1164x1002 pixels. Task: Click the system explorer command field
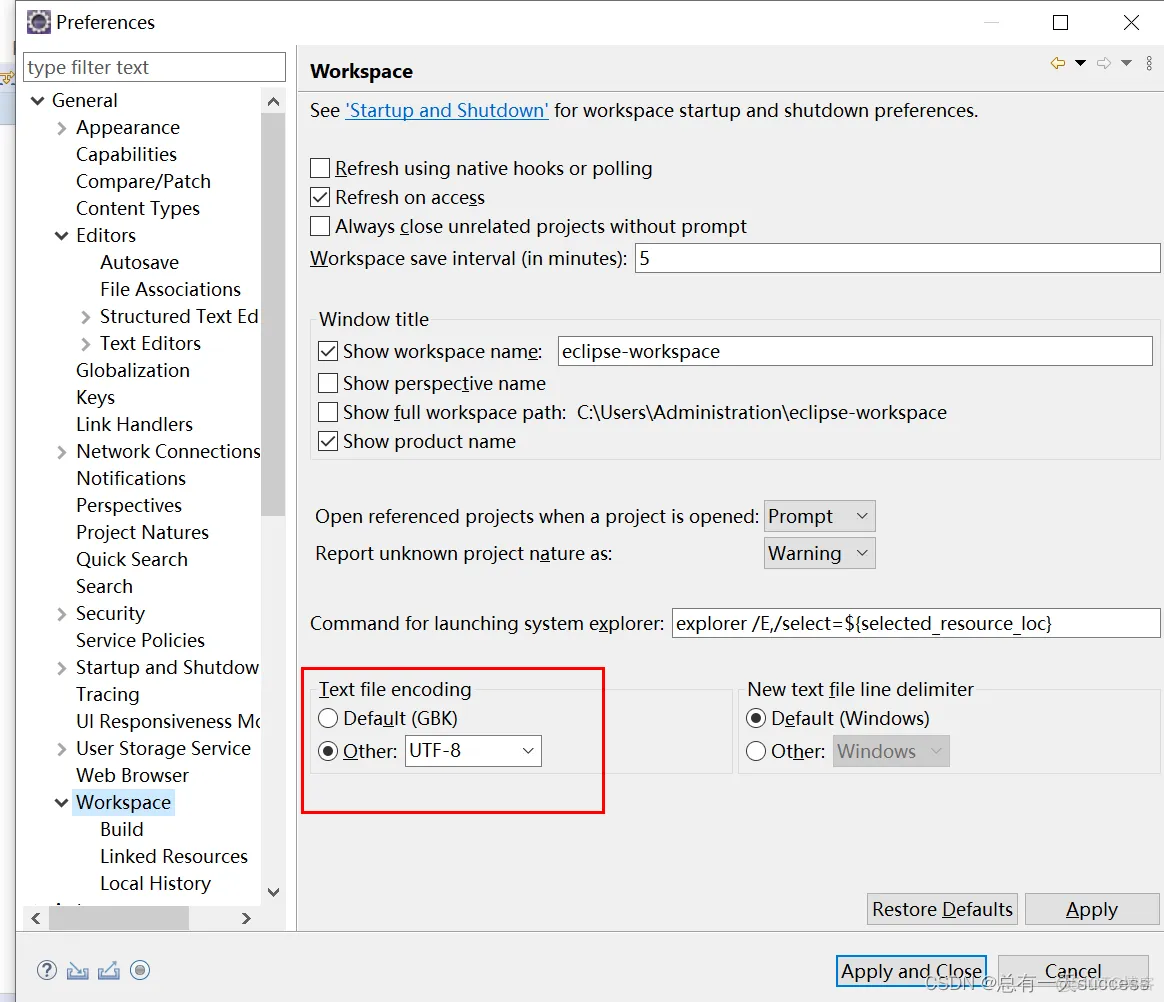pos(916,623)
